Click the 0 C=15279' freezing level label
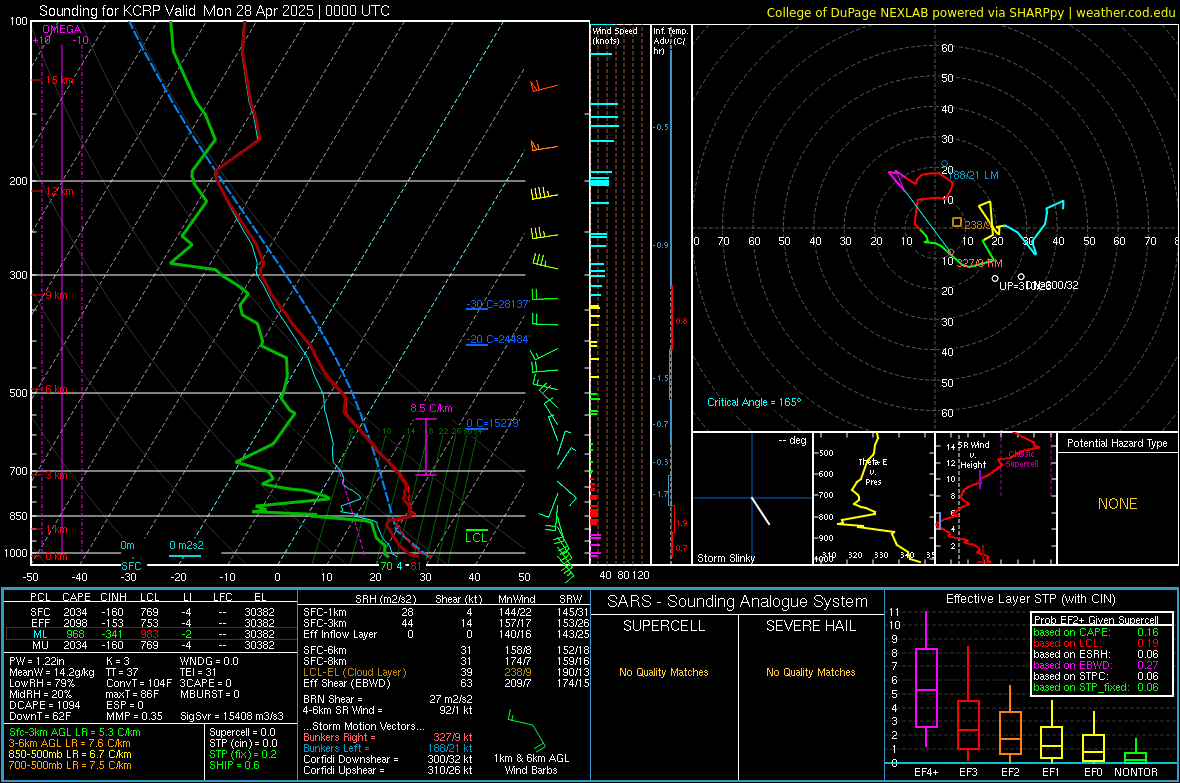 (493, 423)
